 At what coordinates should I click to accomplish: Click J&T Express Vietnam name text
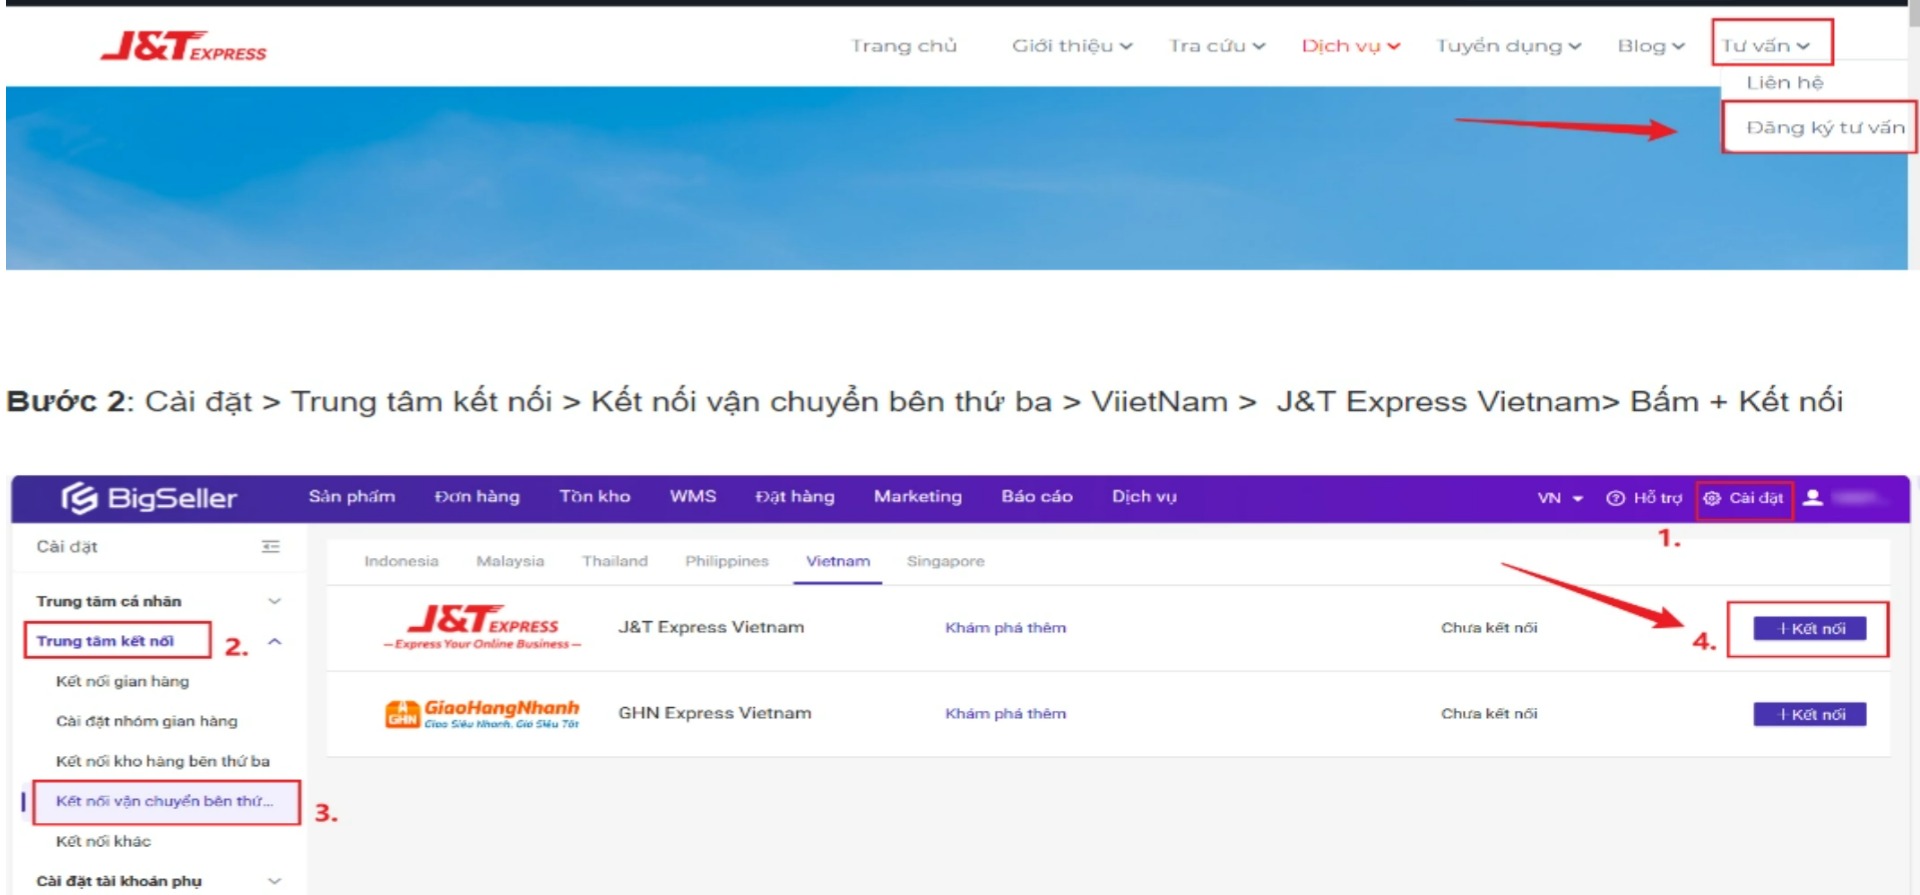pos(711,627)
